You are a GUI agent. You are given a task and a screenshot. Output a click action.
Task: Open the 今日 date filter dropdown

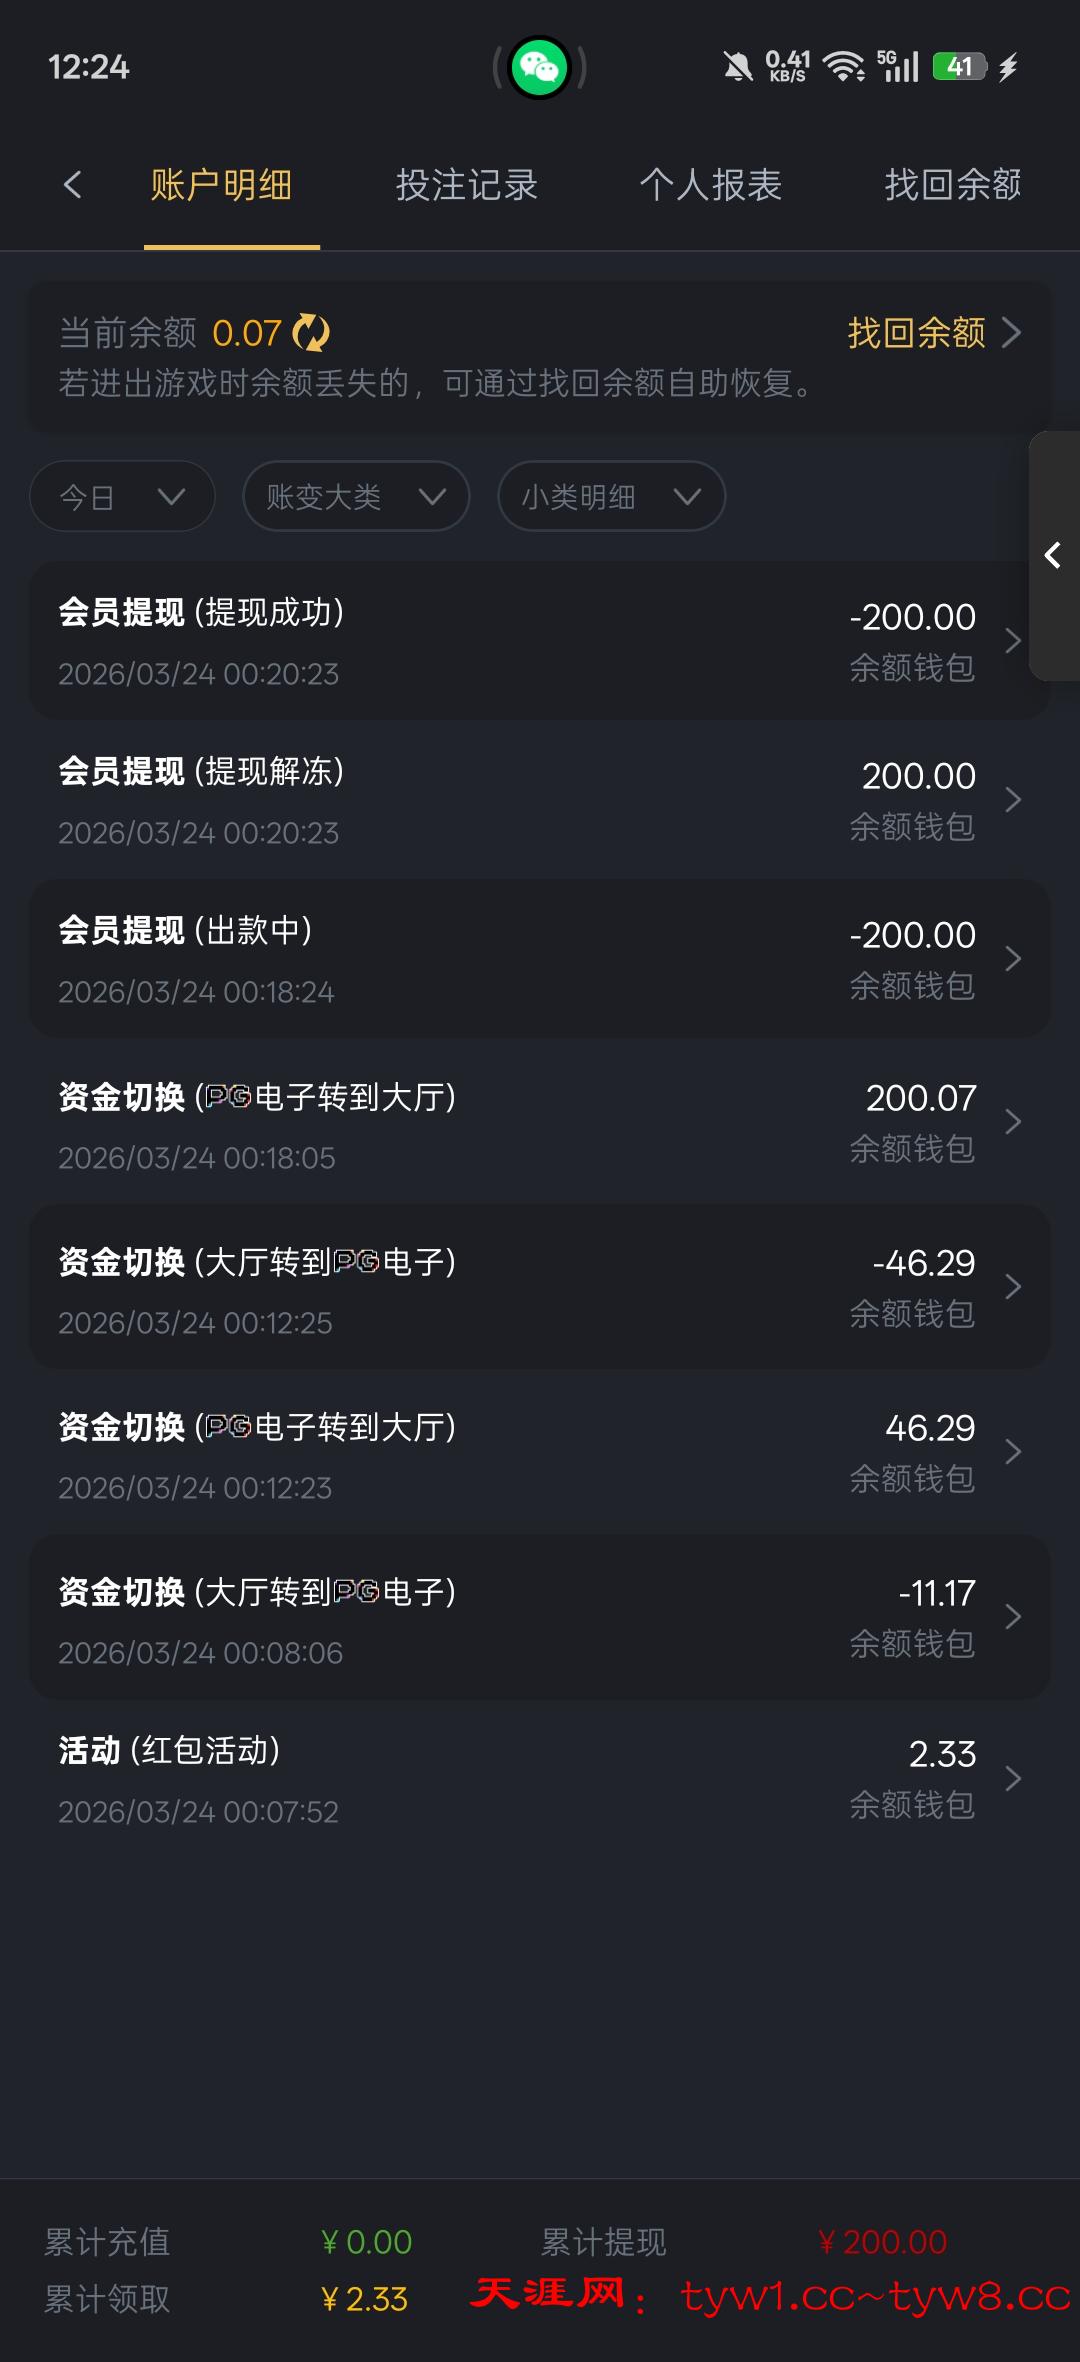[x=122, y=496]
